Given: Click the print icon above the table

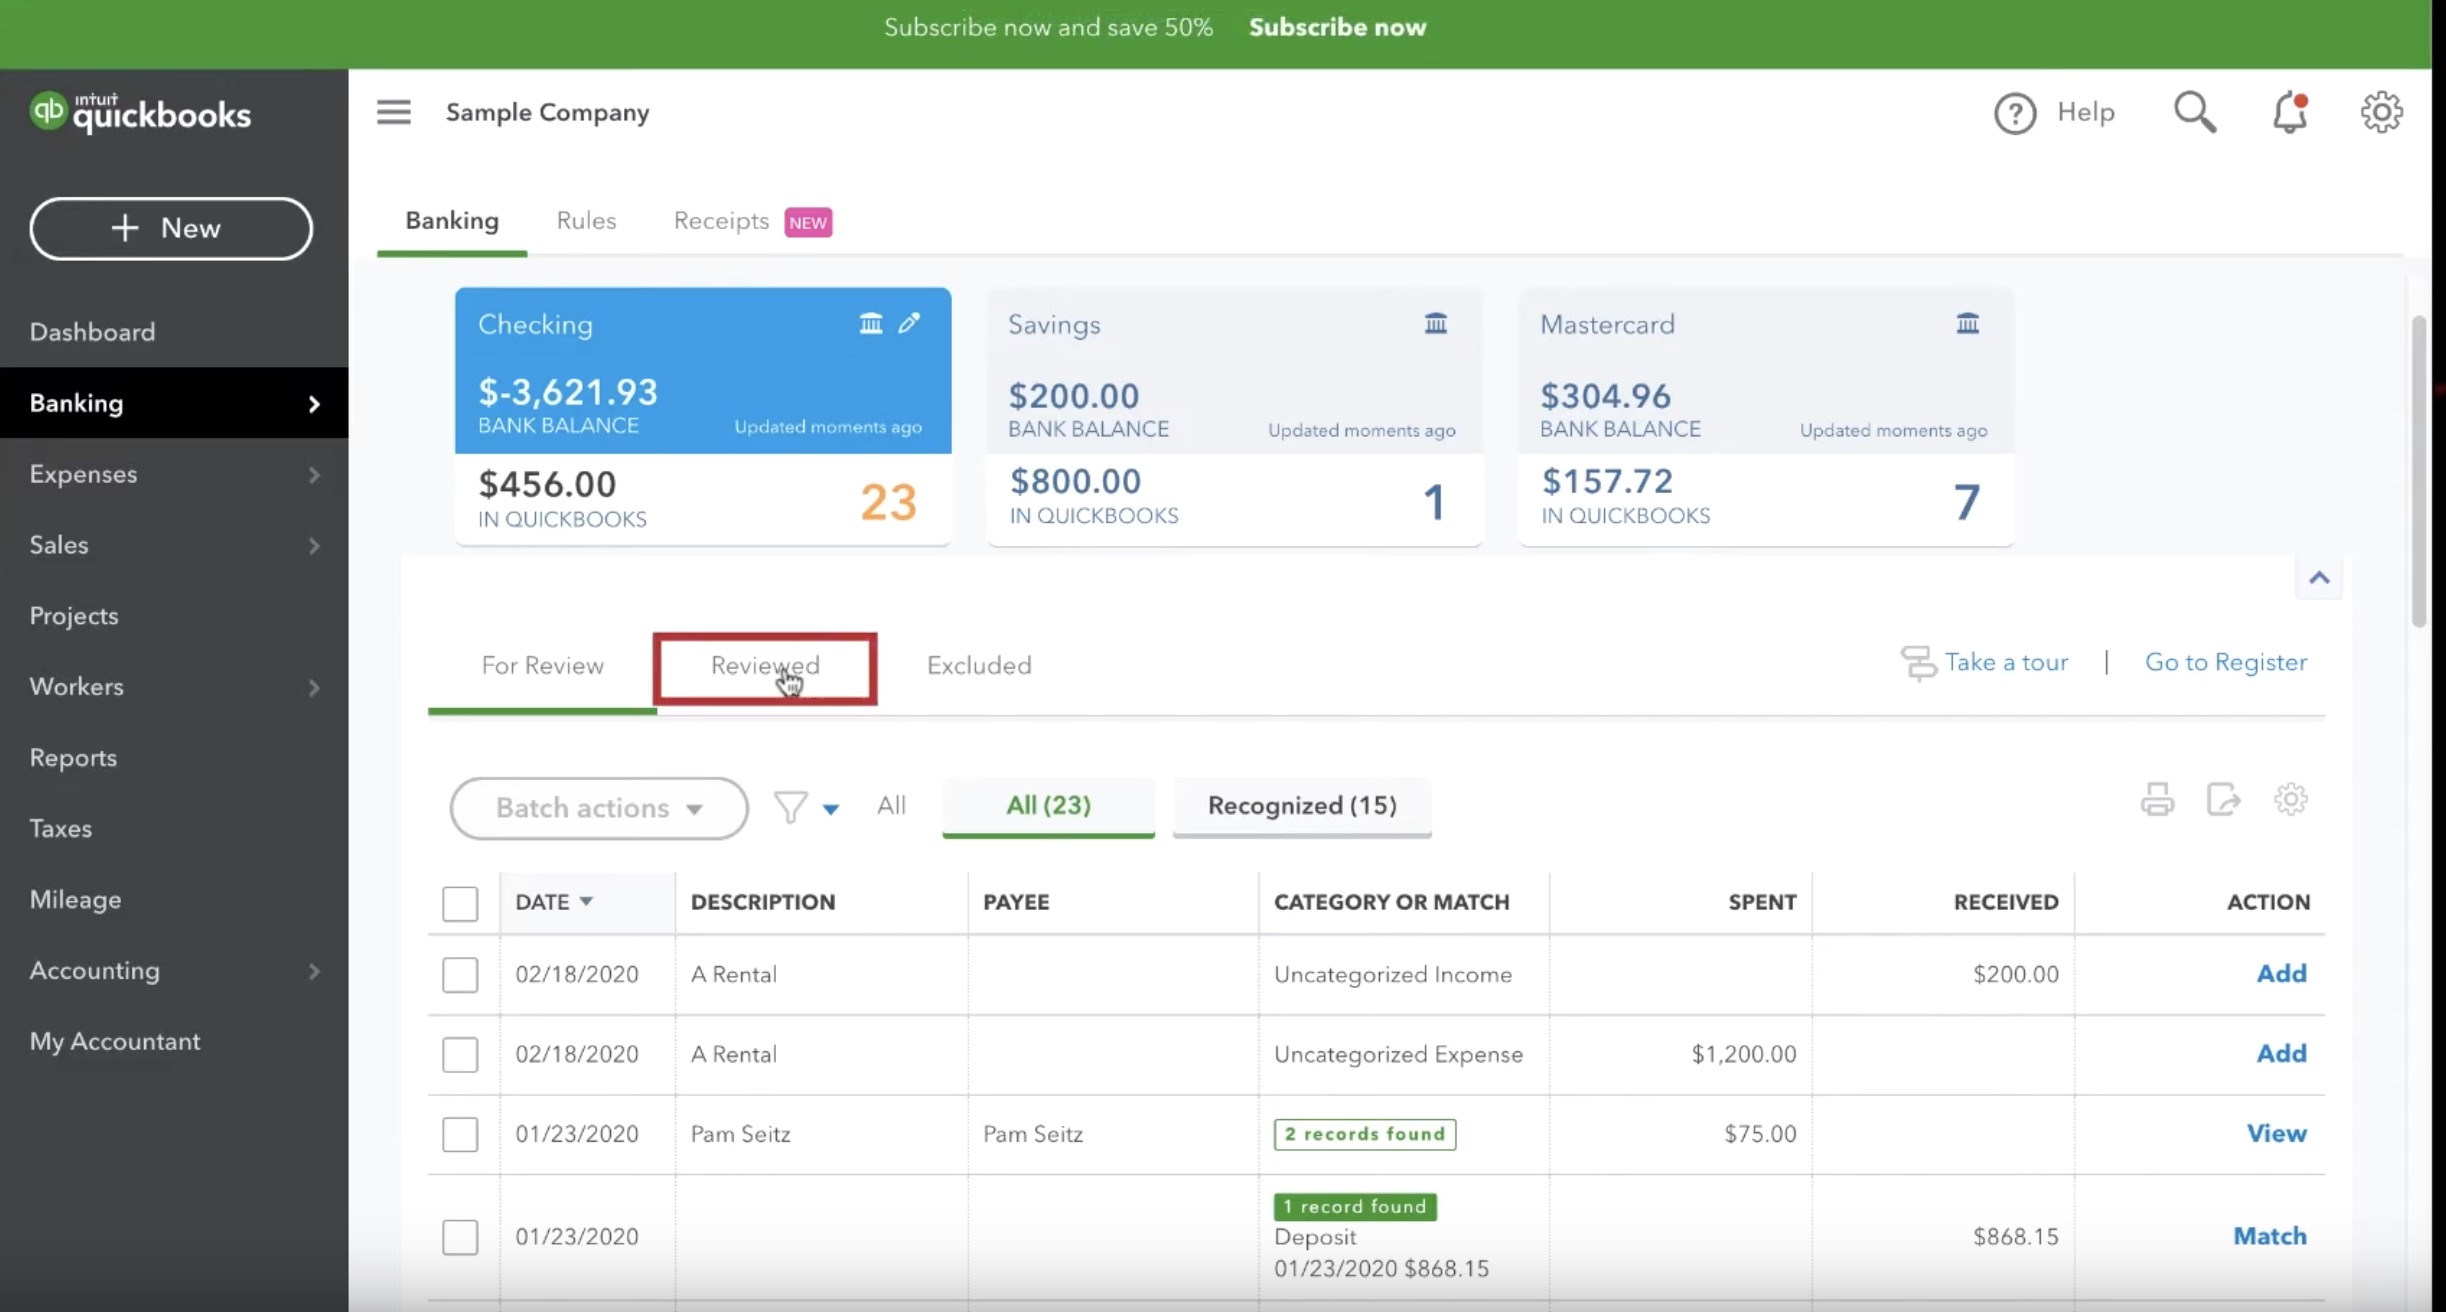Looking at the screenshot, I should pyautogui.click(x=2157, y=800).
